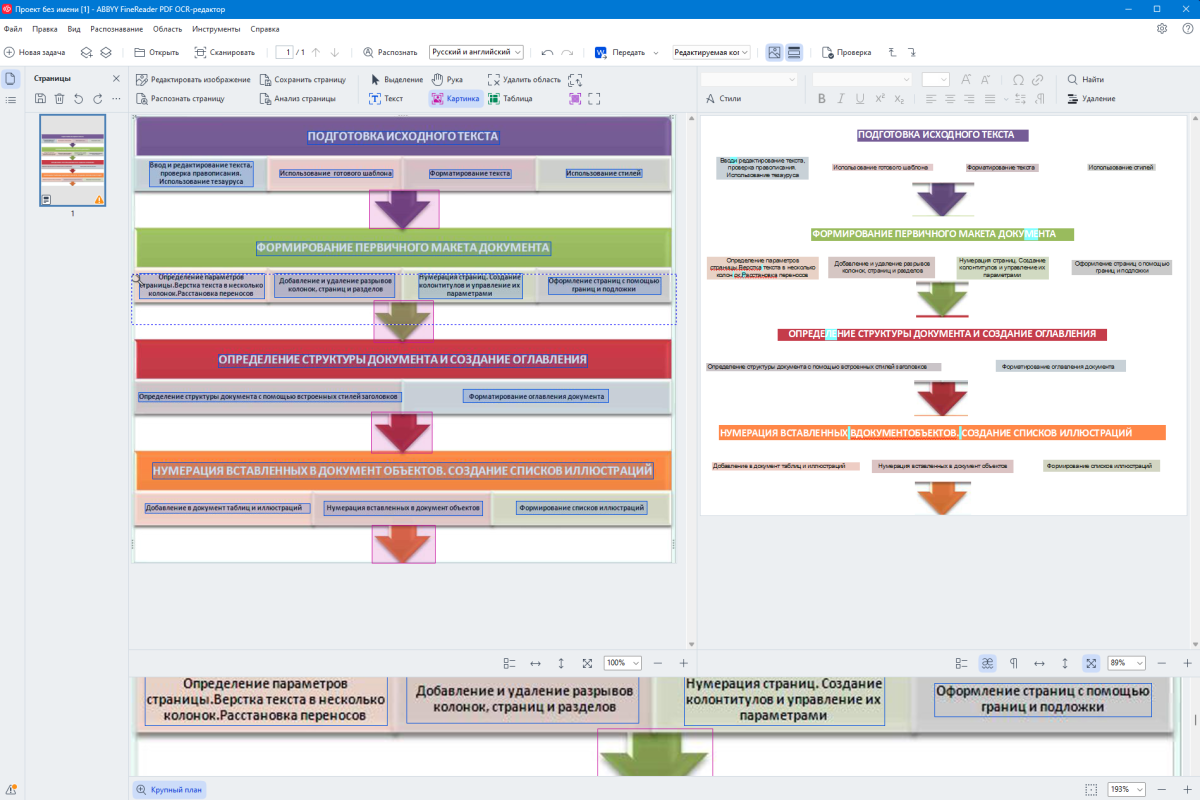The image size is (1200, 800).
Task: Select the Картинка (Picture) area tool
Action: [456, 99]
